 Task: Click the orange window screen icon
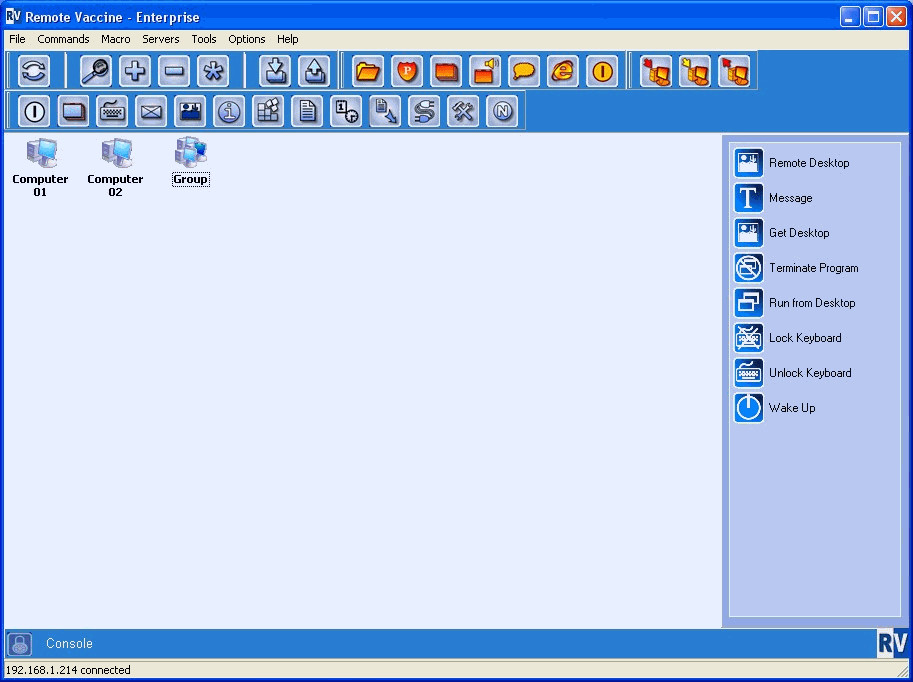point(446,71)
